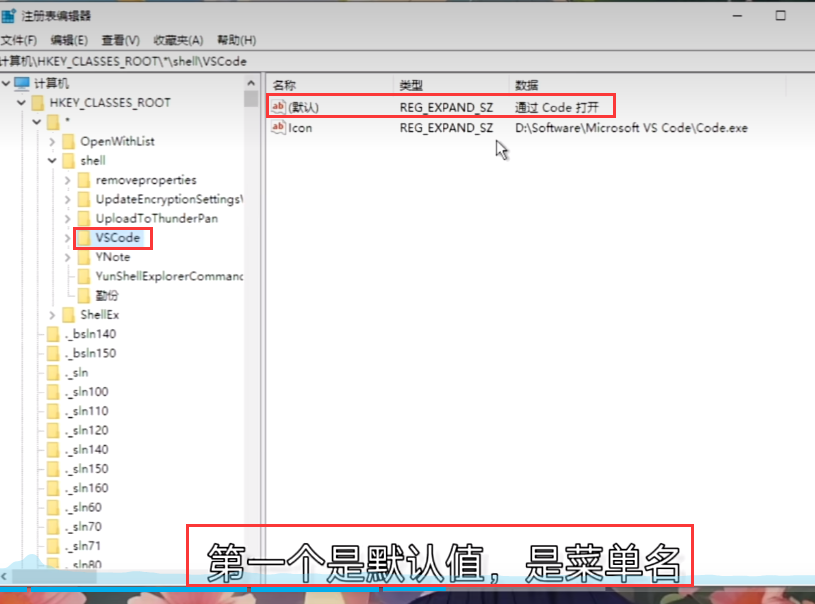Image resolution: width=815 pixels, height=604 pixels.
Task: Click the Registry Editor icon in title bar
Action: pyautogui.click(x=8, y=16)
